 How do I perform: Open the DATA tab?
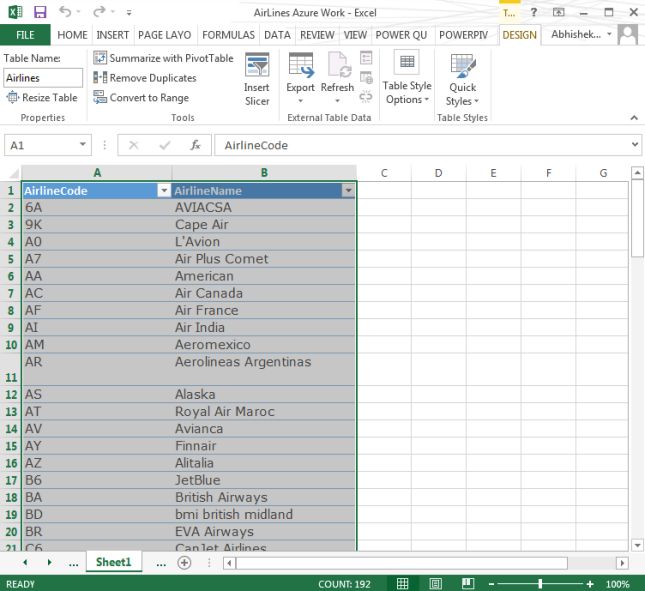point(277,35)
